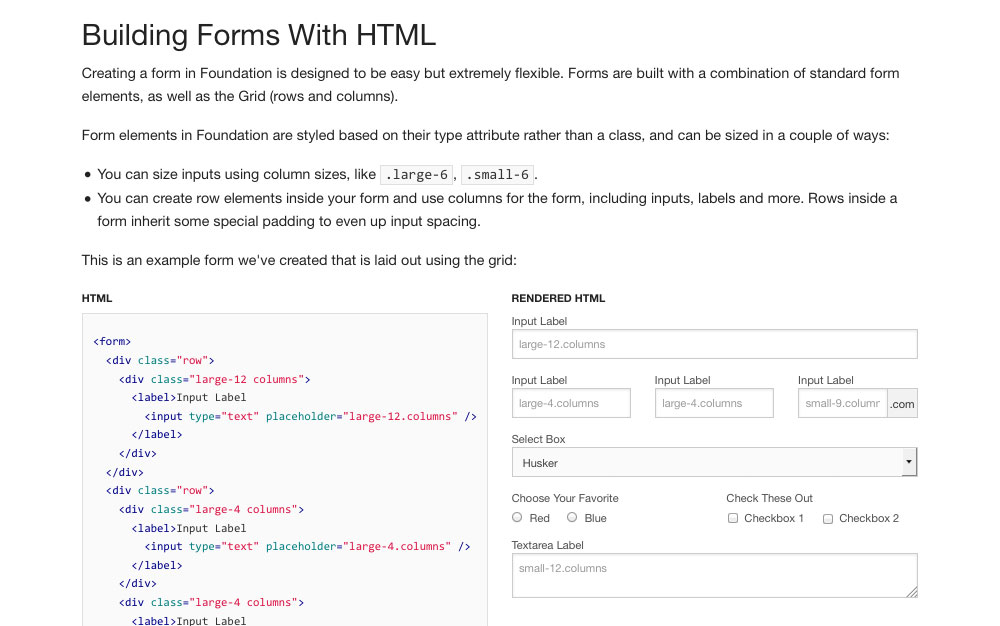
Task: Click the .com postfix label
Action: [x=902, y=404]
